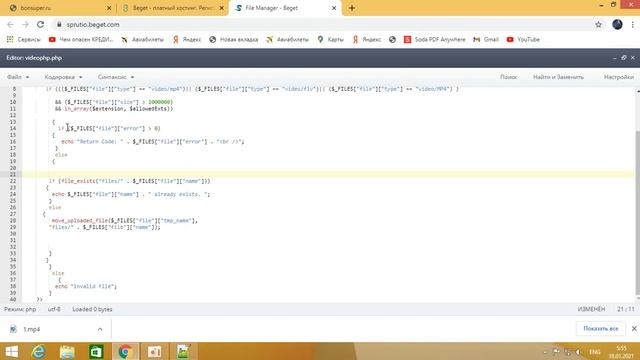Switch to Chrome in taskbar

[x=125, y=351]
